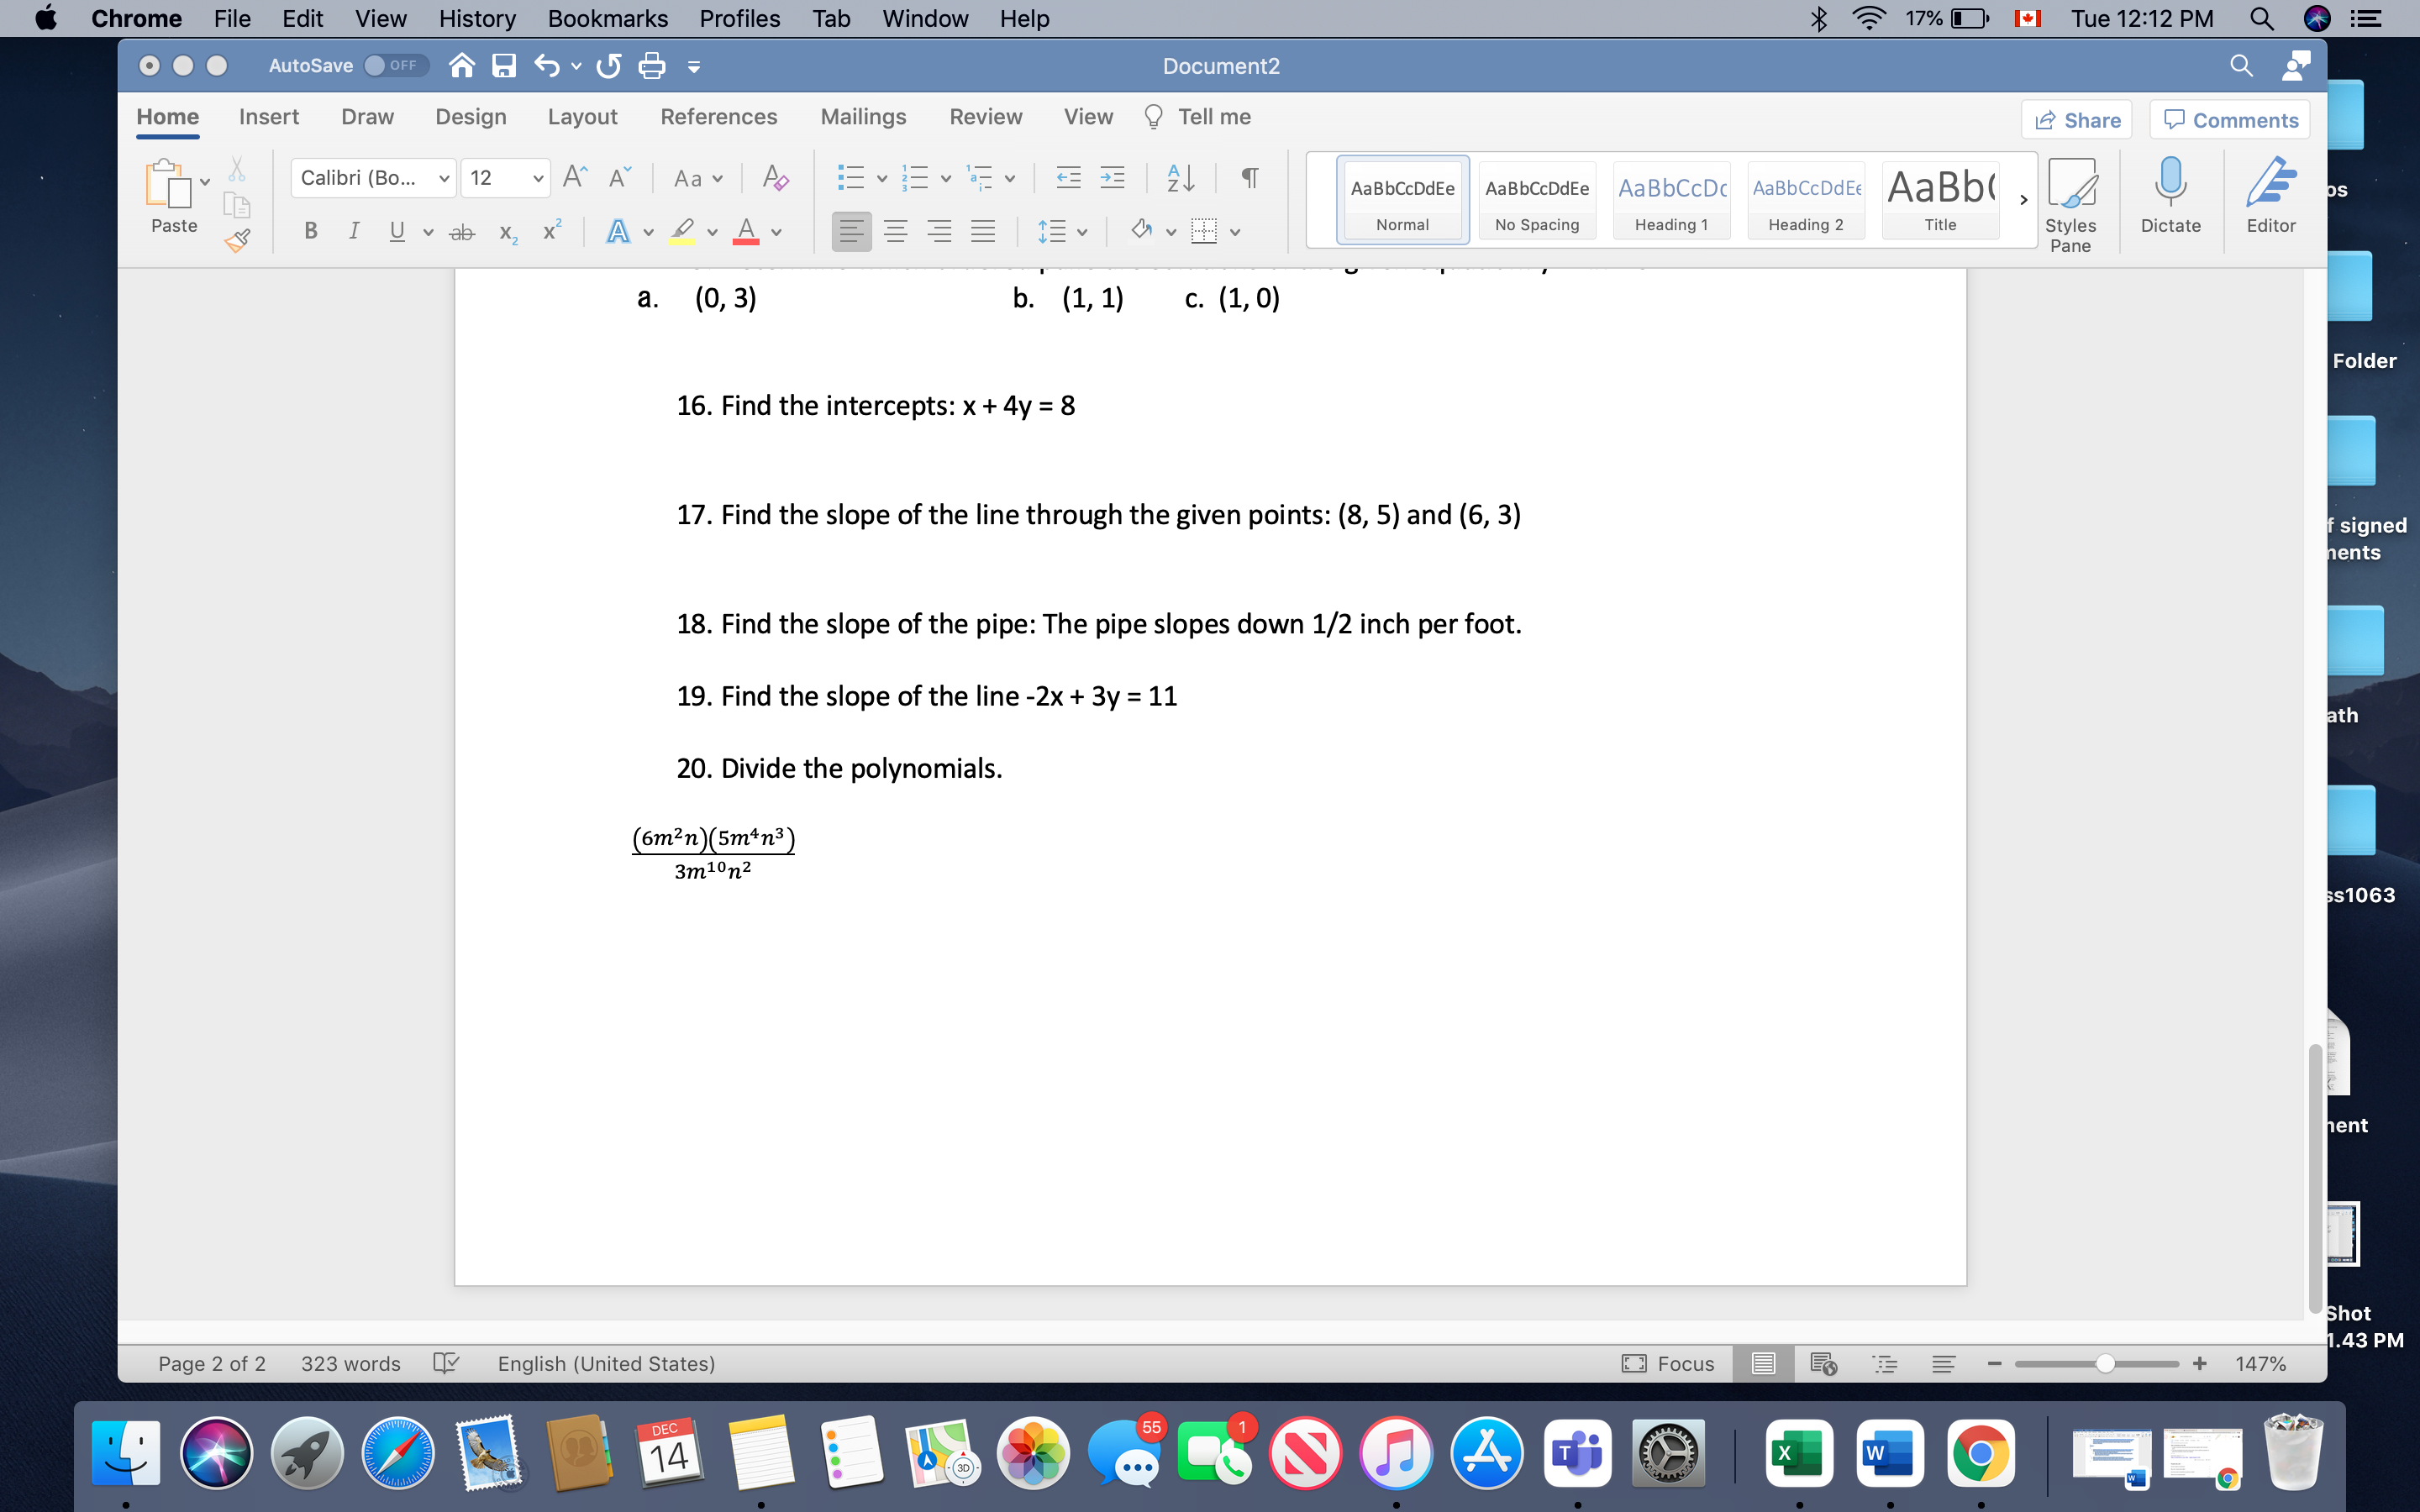
Task: Switch to the Insert ribbon tab
Action: coord(269,117)
